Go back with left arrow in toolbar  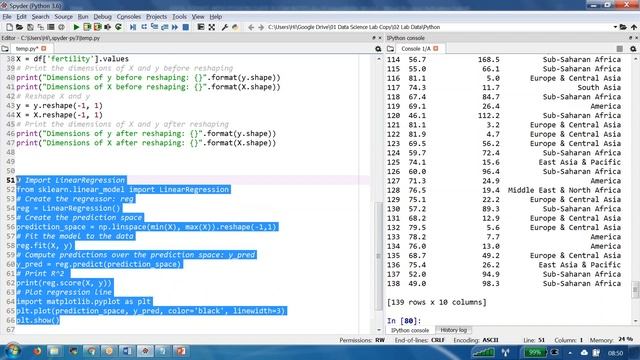[251, 27]
